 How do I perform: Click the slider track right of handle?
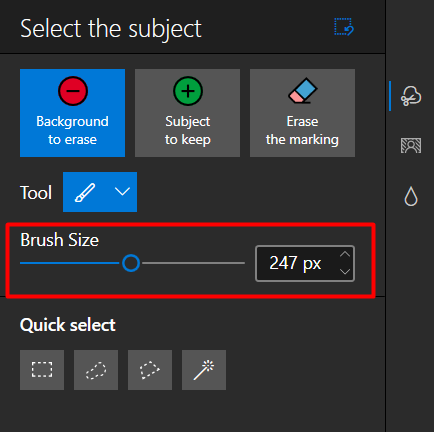click(x=193, y=263)
